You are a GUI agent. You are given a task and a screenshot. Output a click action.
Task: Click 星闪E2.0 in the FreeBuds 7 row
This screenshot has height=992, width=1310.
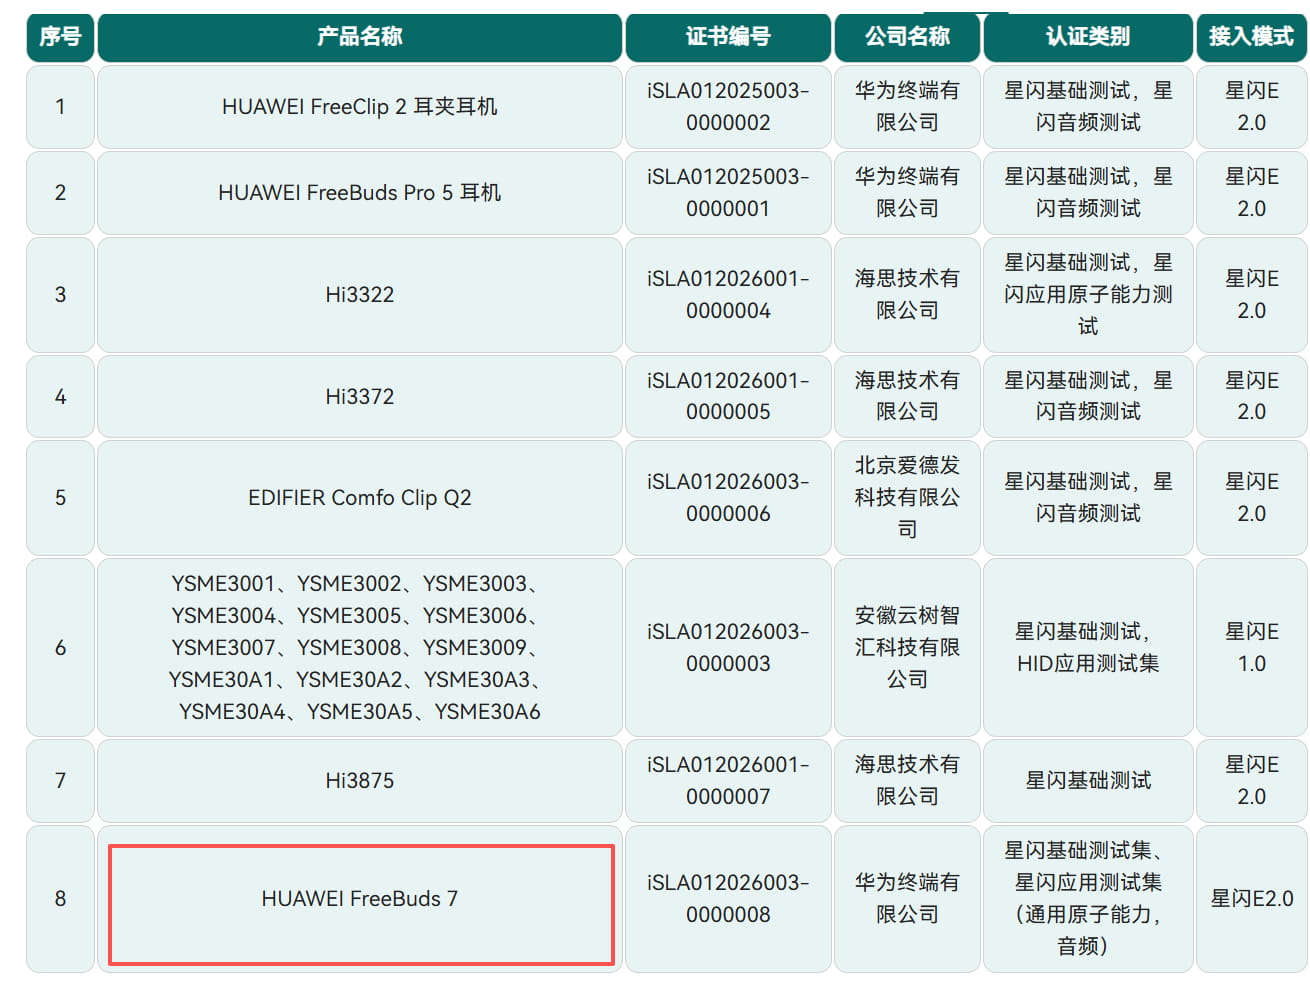pos(1251,899)
